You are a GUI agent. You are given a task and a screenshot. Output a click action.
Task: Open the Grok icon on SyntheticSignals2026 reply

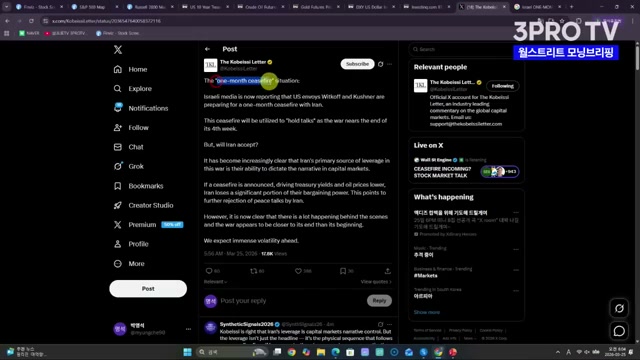pyautogui.click(x=380, y=324)
